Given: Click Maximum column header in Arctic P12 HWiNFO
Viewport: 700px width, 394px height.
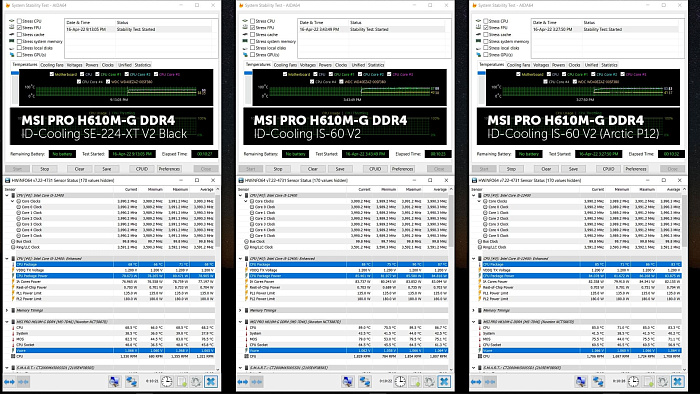Looking at the screenshot, I should 647,190.
